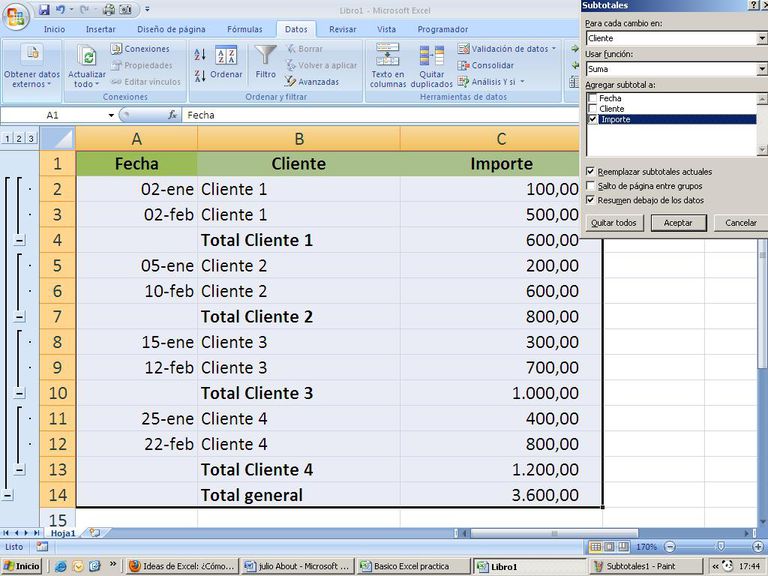This screenshot has width=768, height=576.
Task: Open the Revisar ribbon tab
Action: click(342, 29)
